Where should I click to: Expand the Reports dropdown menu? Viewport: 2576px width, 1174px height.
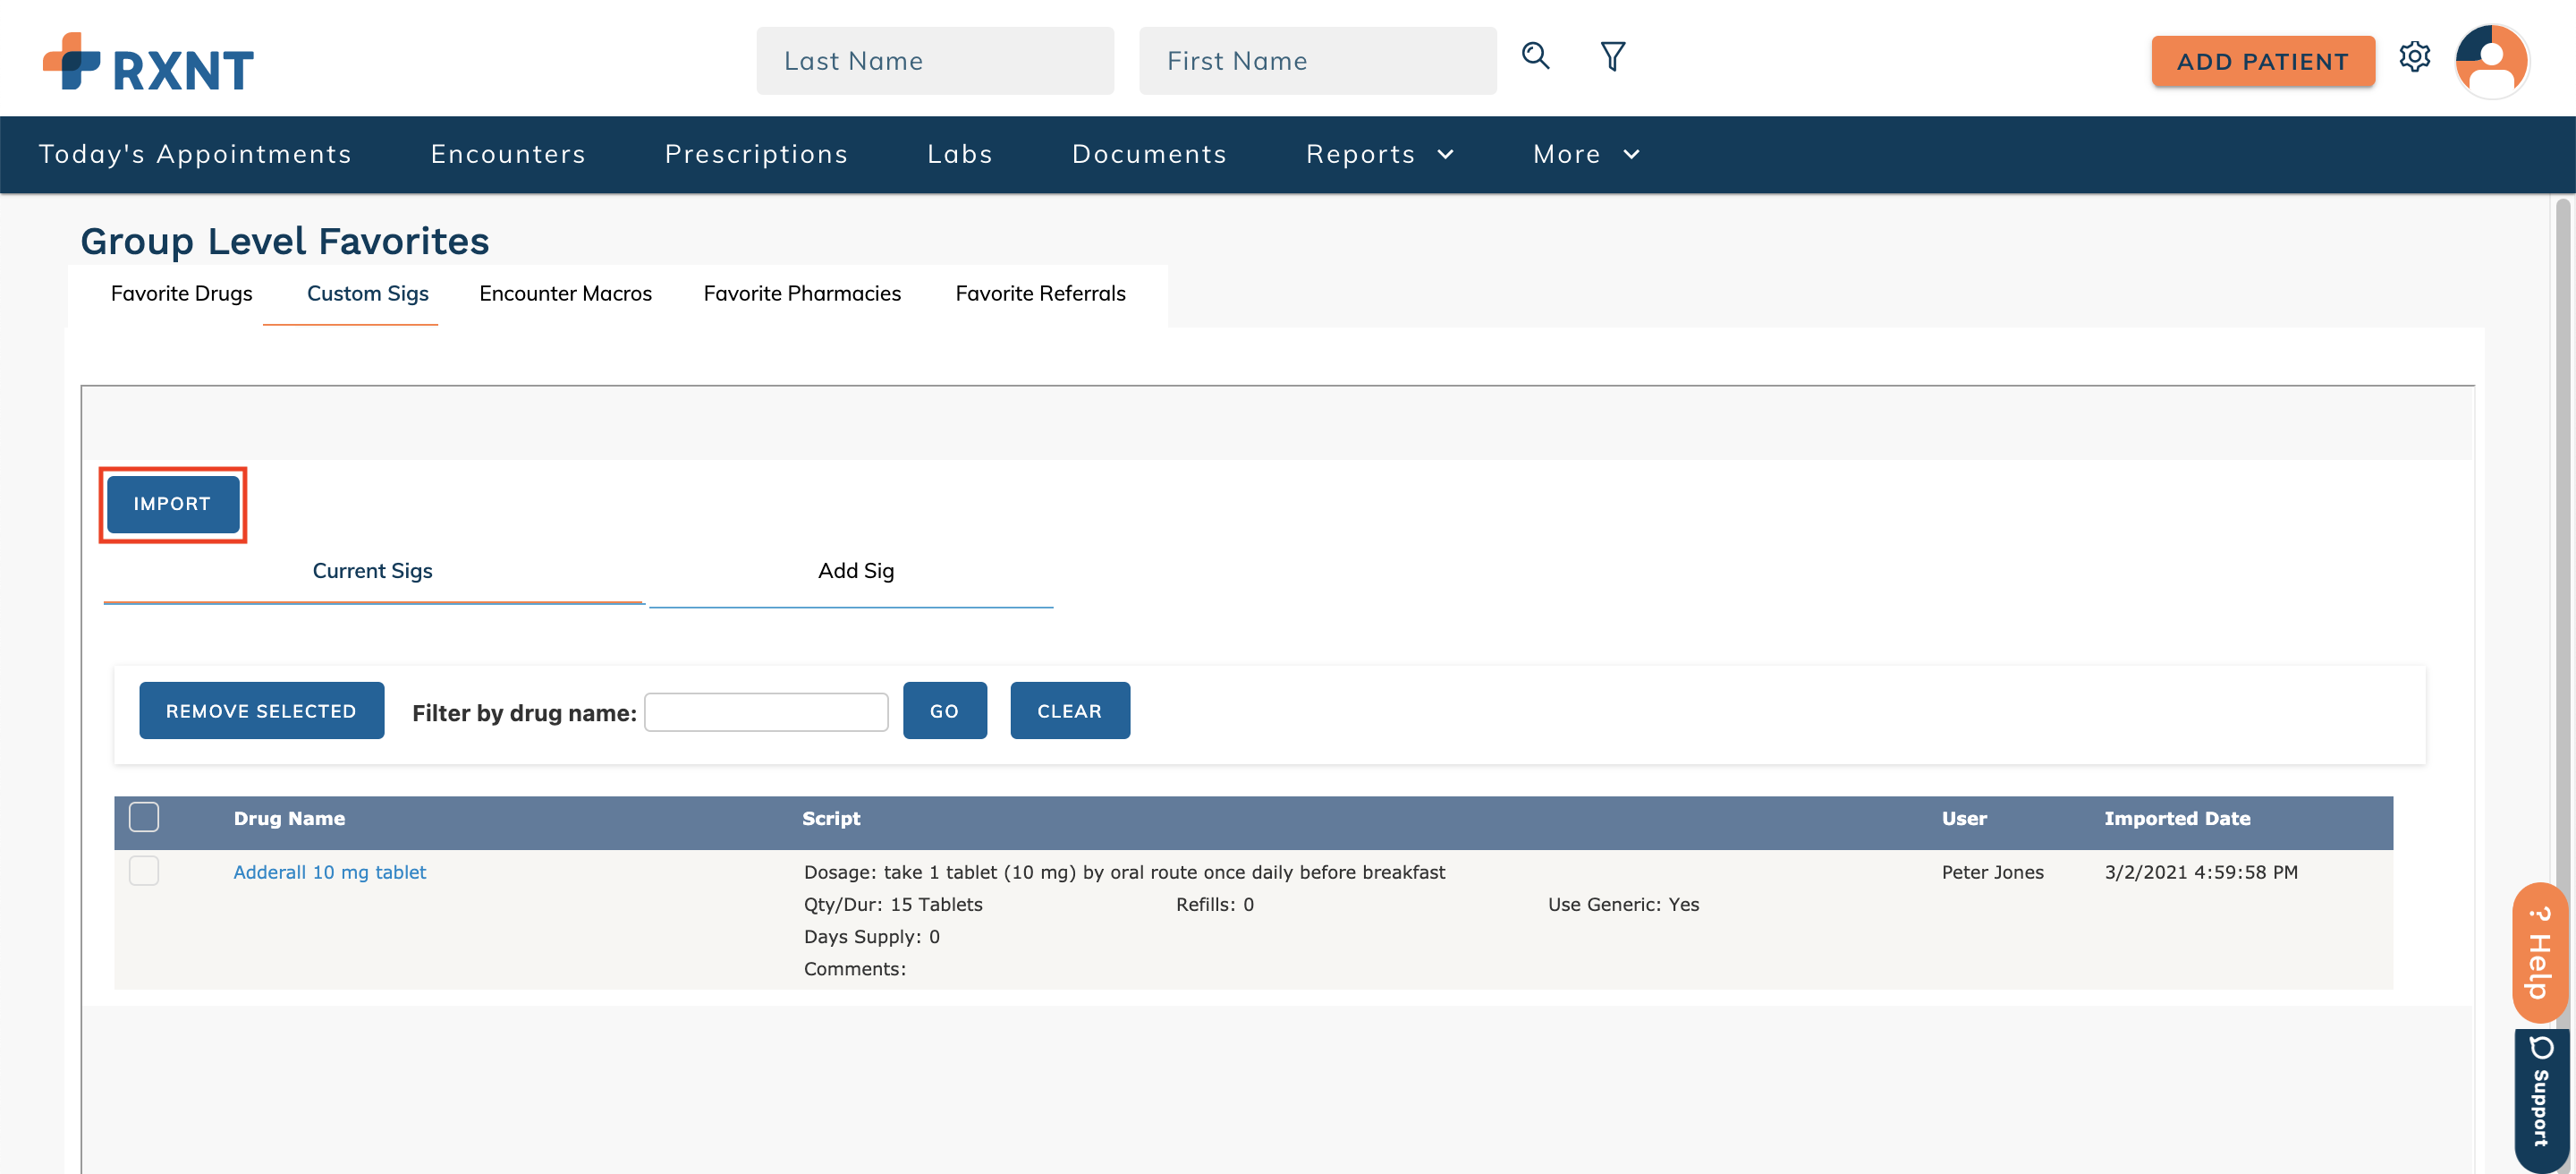tap(1379, 154)
